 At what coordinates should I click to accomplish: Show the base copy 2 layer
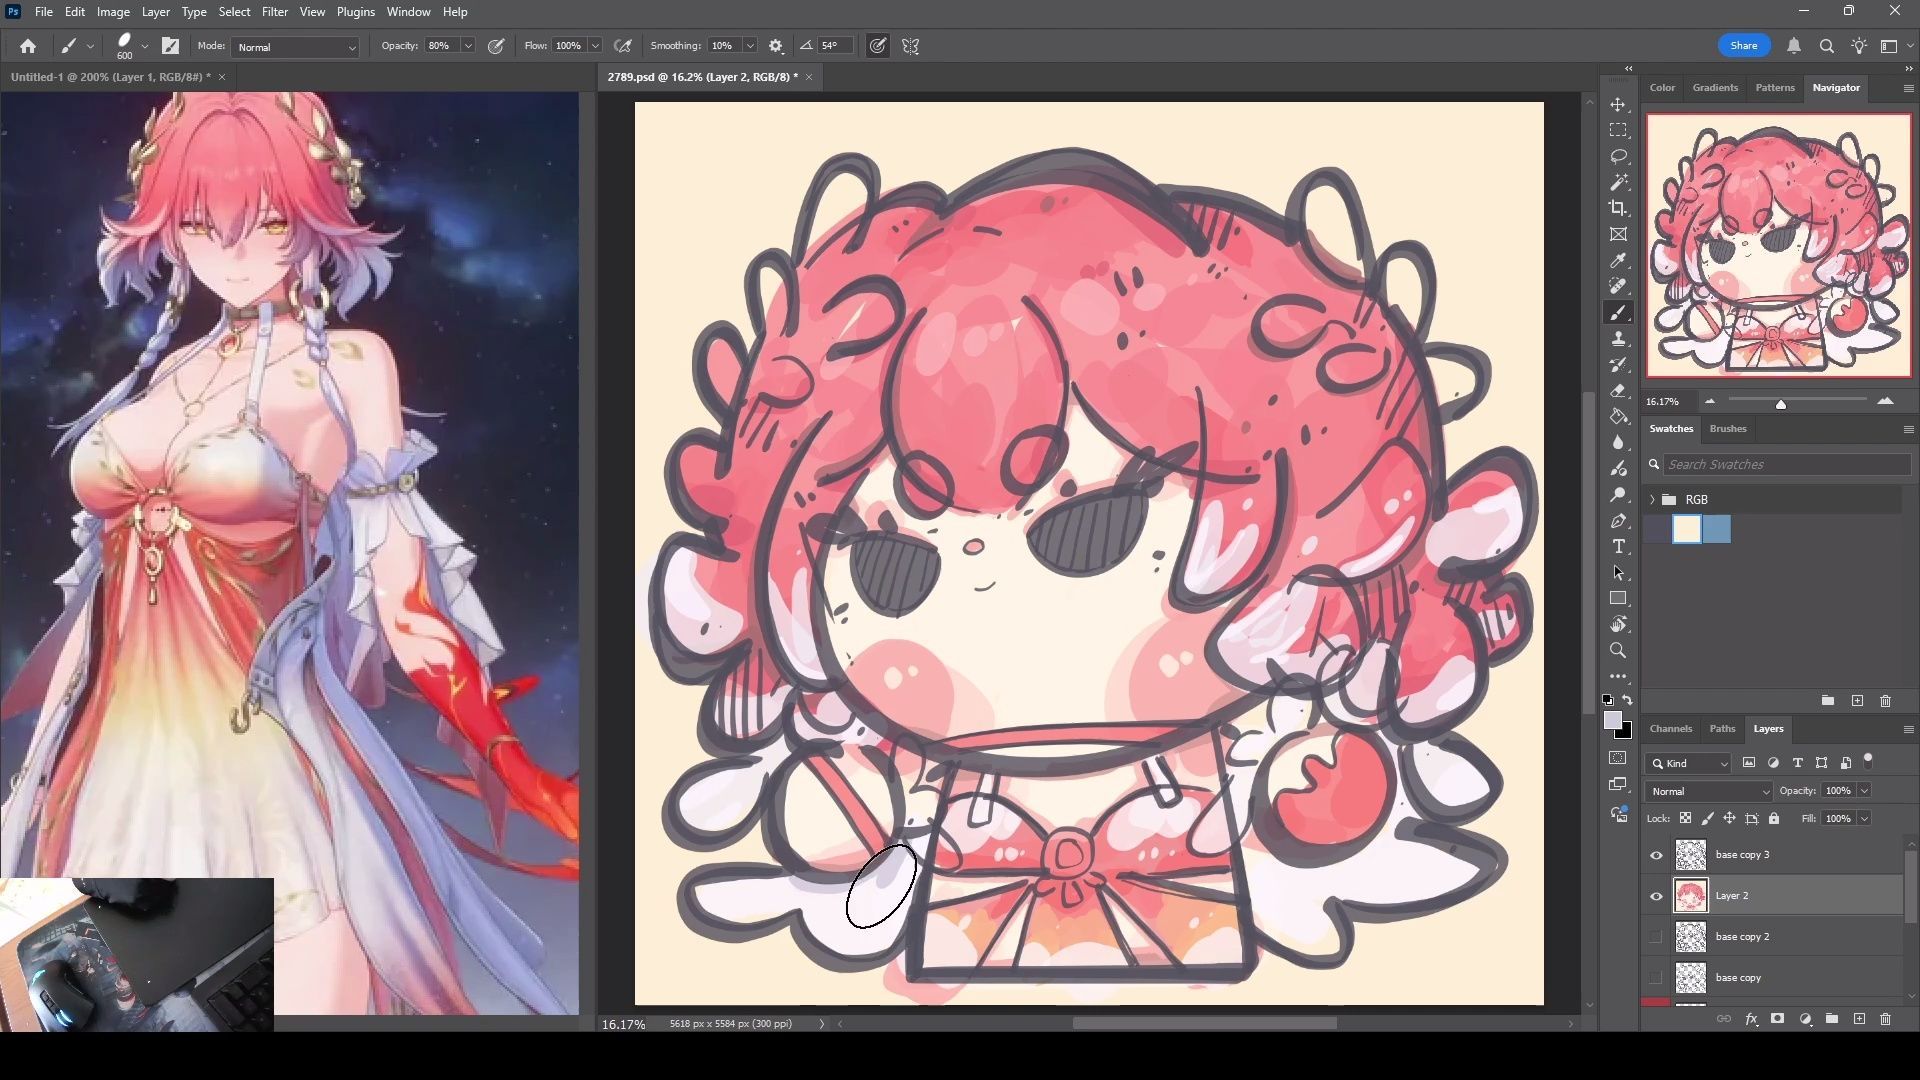[1656, 937]
